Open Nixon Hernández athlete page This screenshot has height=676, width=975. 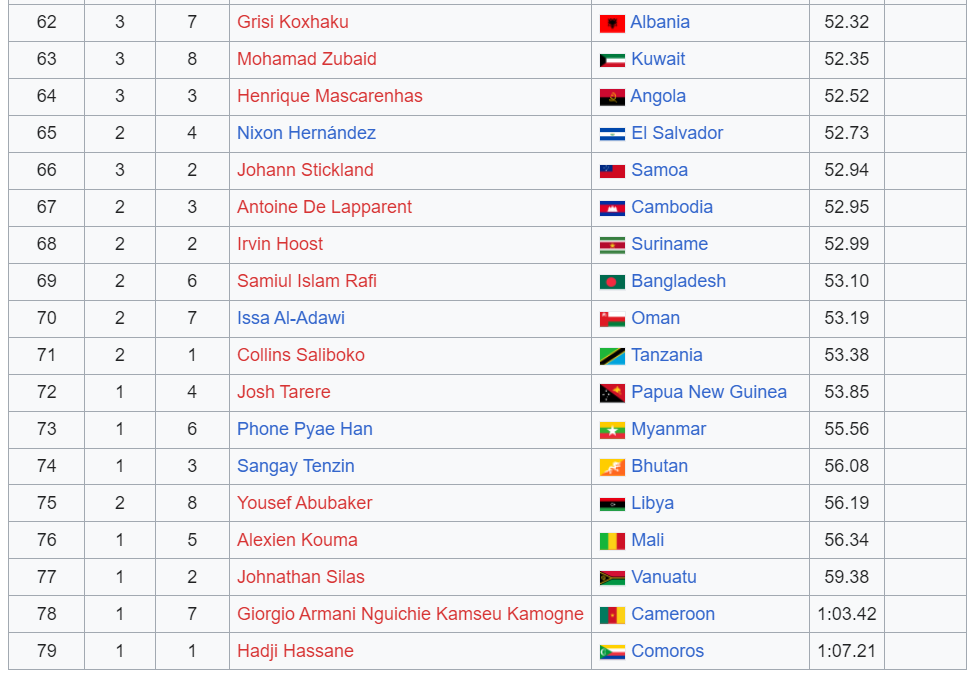(306, 133)
